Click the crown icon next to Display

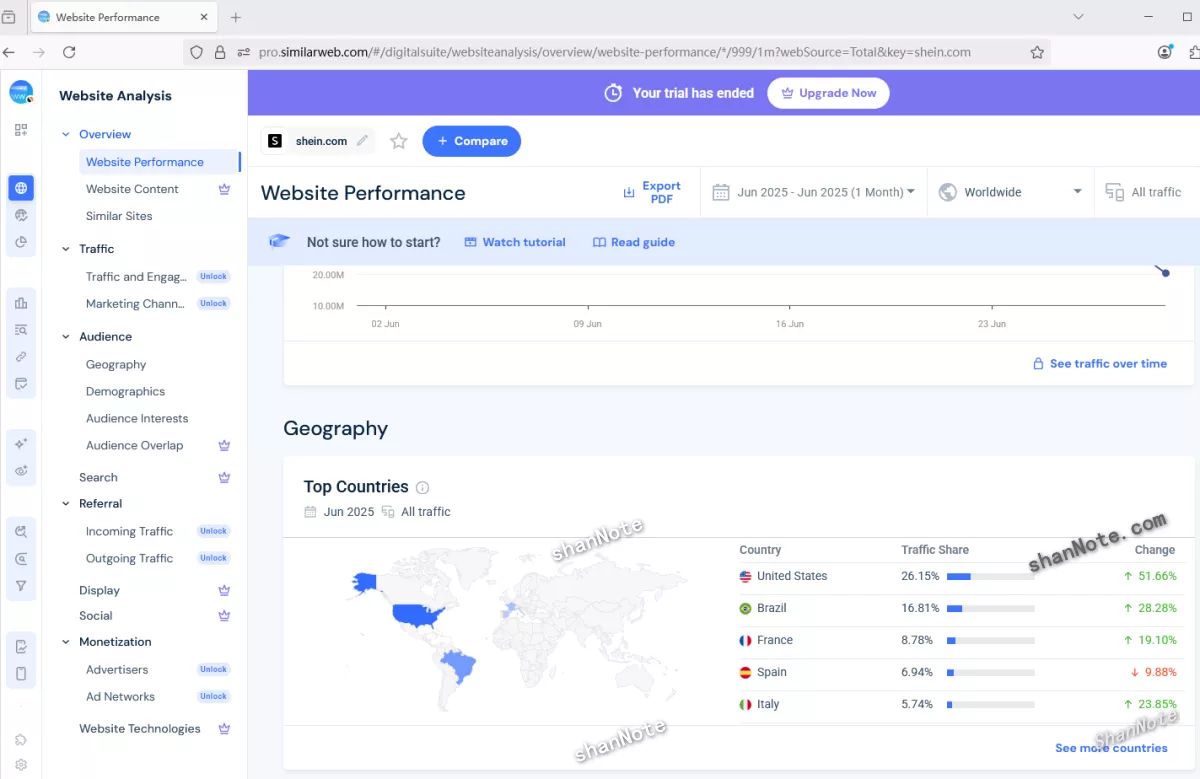(225, 590)
